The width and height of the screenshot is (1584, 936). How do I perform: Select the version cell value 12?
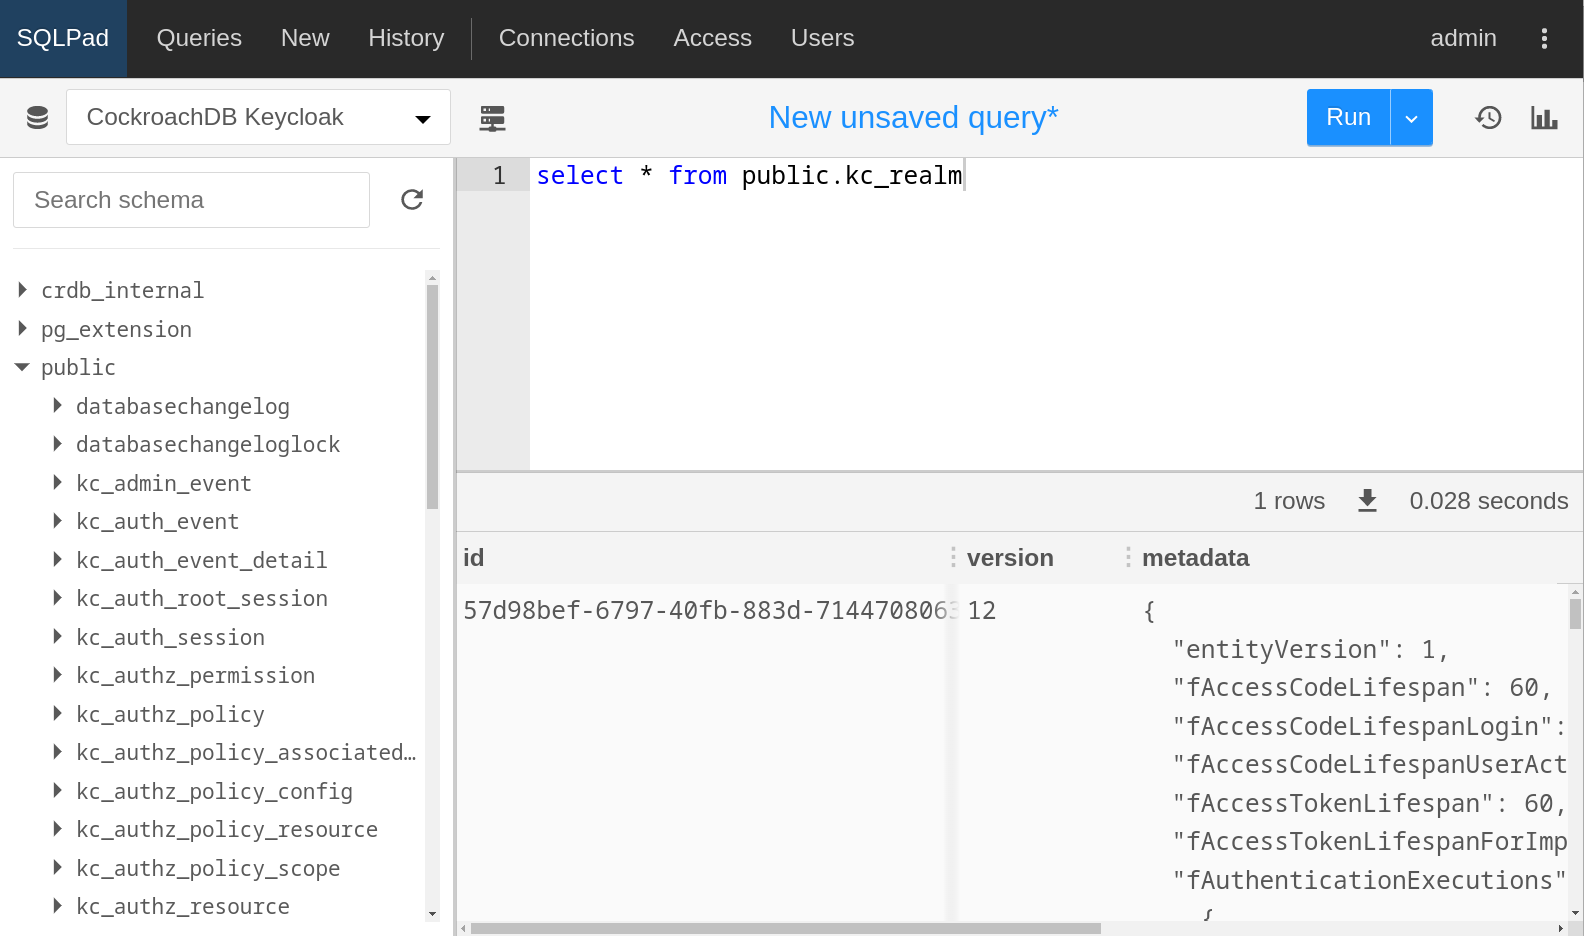click(982, 611)
